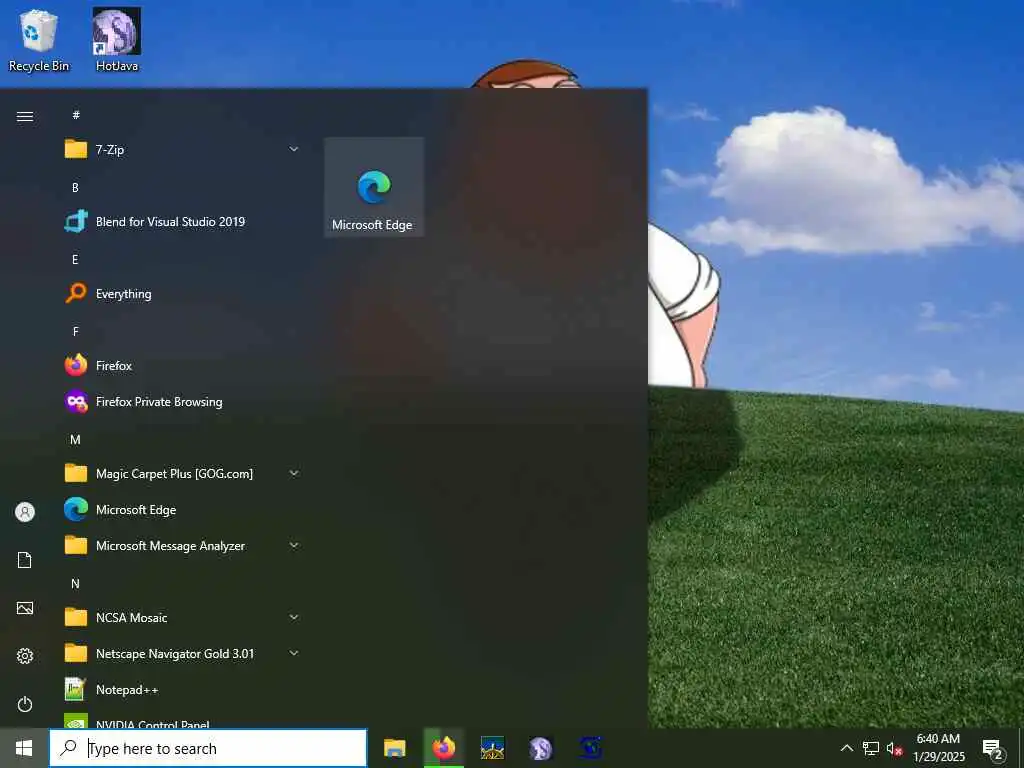Switch to Firefox on the taskbar
This screenshot has width=1024, height=768.
click(x=443, y=748)
